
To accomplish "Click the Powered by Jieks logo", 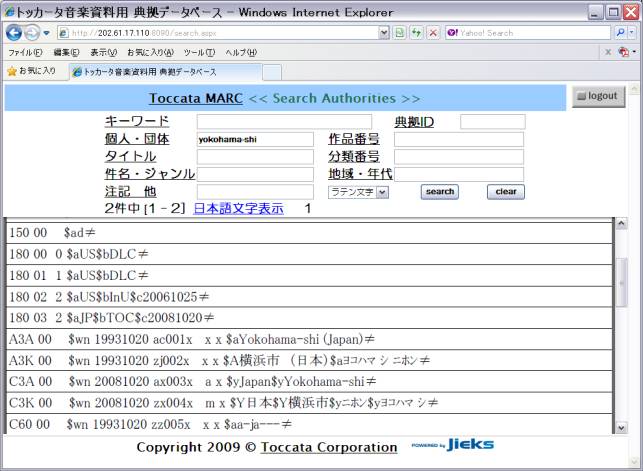I will [453, 444].
